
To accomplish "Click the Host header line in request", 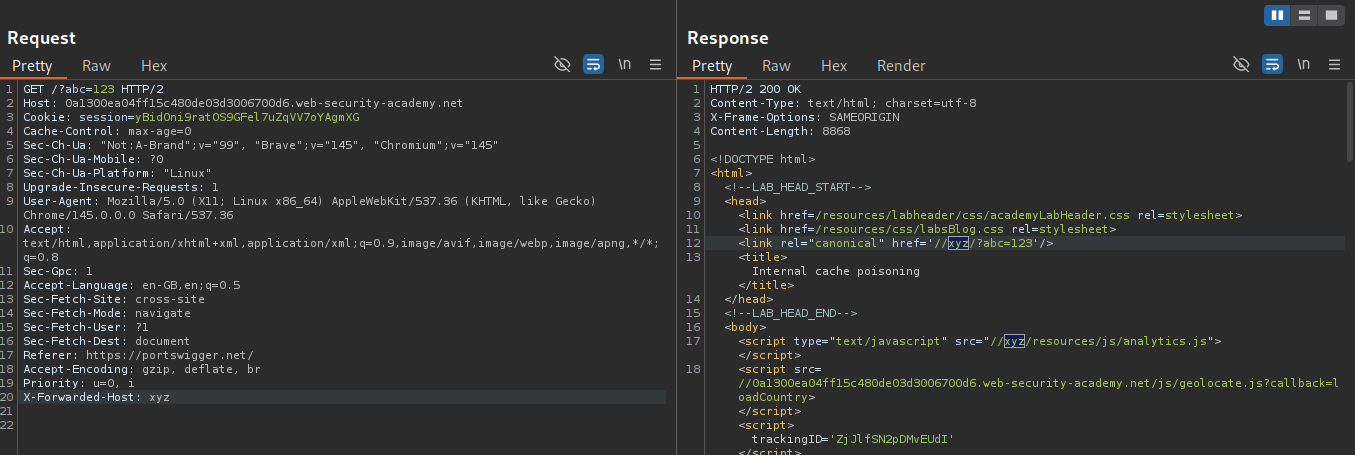I will click(x=243, y=103).
